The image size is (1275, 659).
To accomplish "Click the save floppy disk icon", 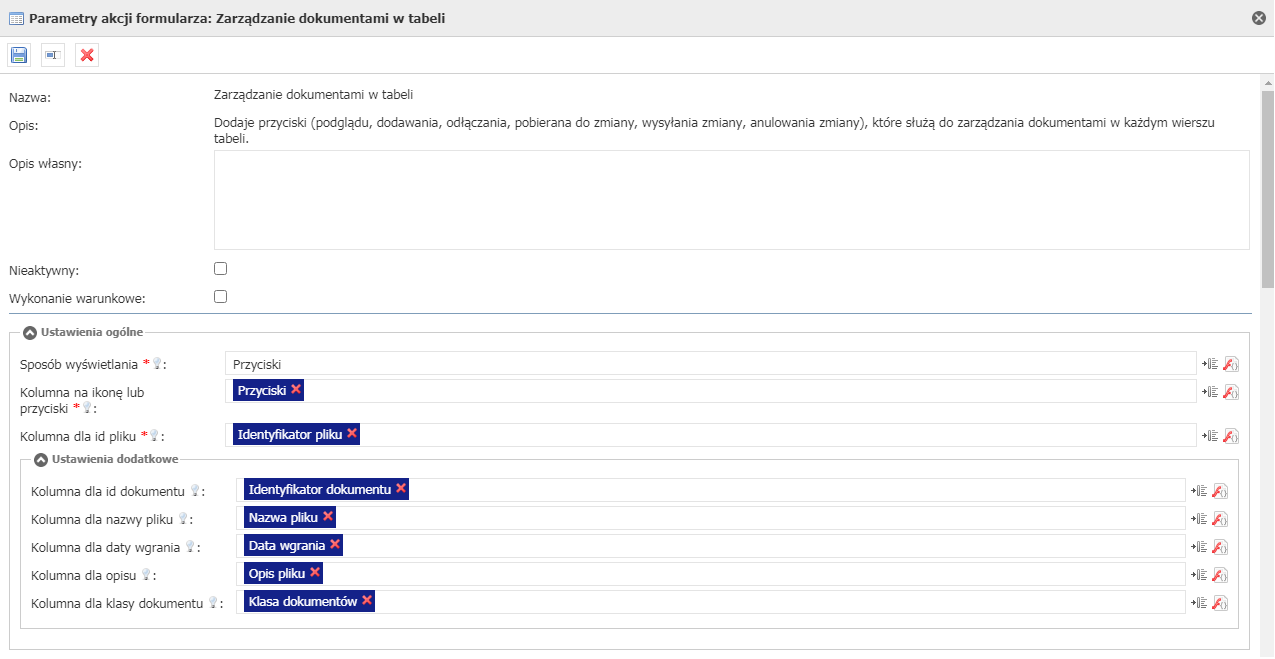I will coord(19,55).
